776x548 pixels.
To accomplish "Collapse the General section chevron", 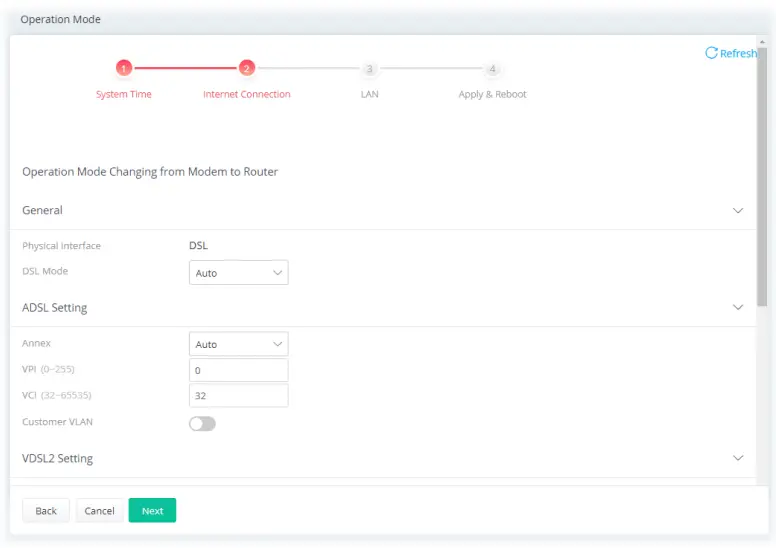I will click(x=737, y=210).
